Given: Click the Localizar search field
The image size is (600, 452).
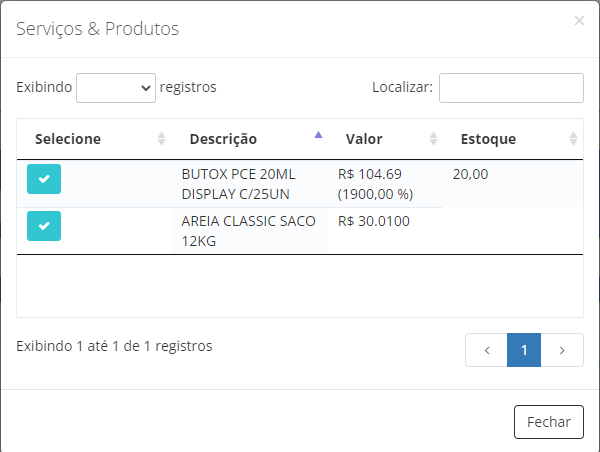Looking at the screenshot, I should (x=511, y=88).
